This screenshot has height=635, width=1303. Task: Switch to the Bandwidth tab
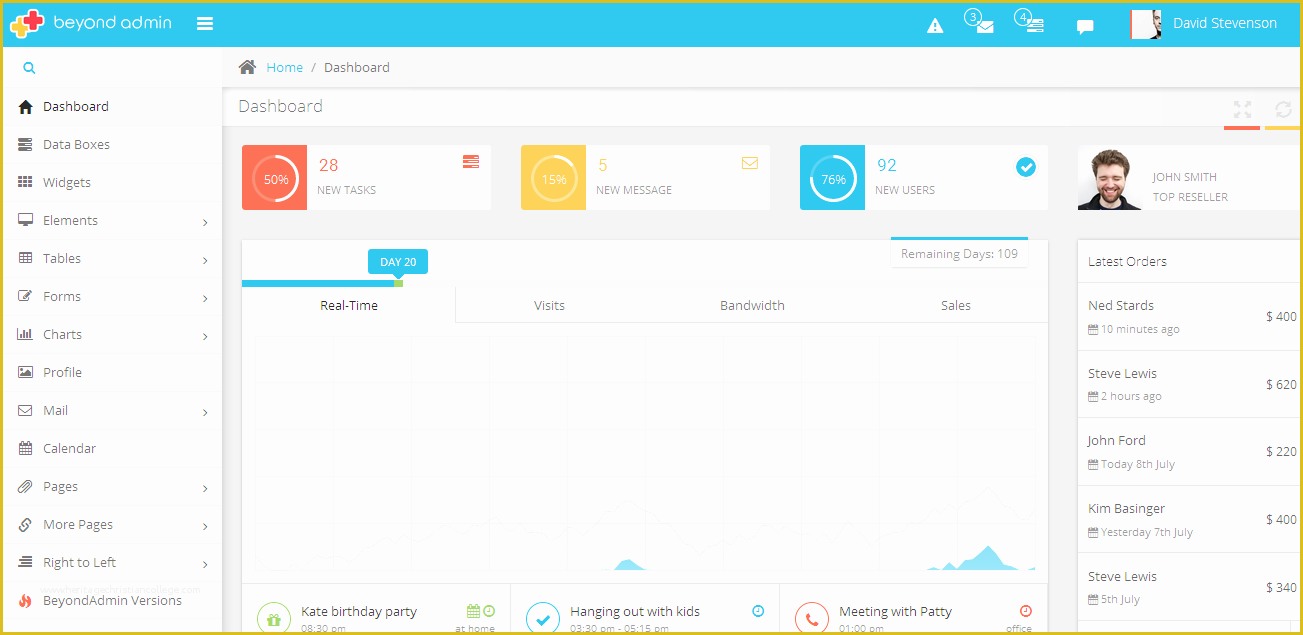[x=751, y=305]
